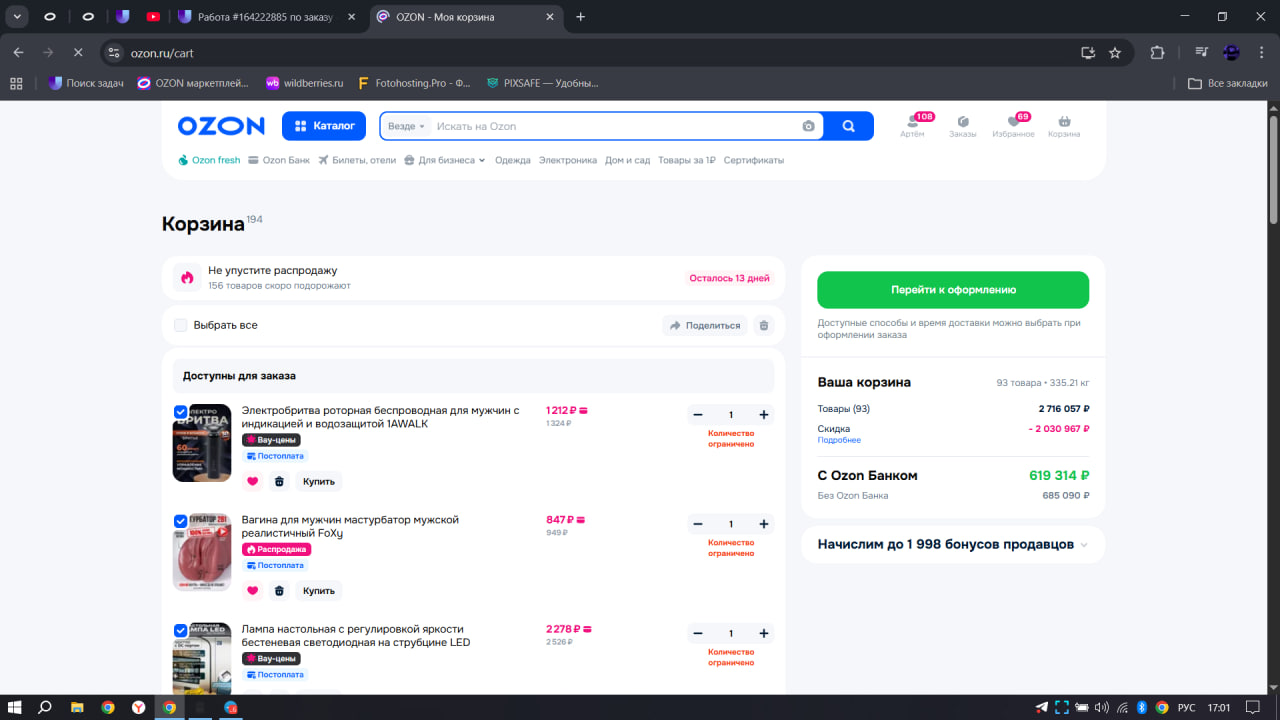Open the Электроника category link
Image resolution: width=1280 pixels, height=720 pixels.
pyautogui.click(x=567, y=160)
